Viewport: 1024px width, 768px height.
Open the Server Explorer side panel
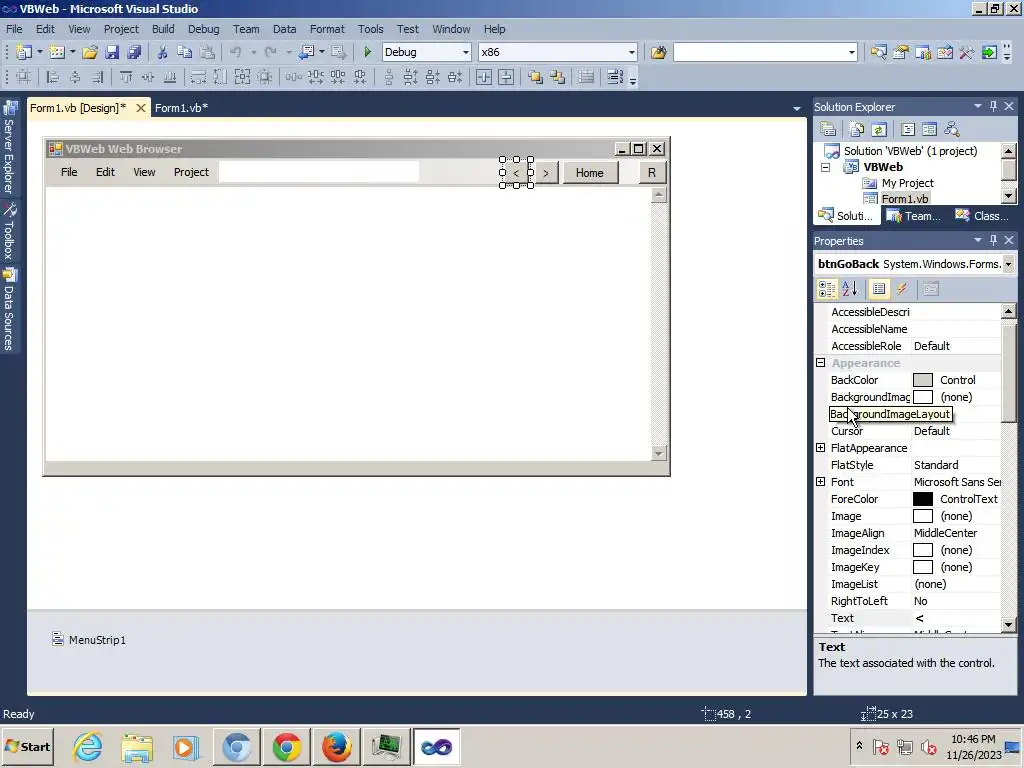point(9,148)
